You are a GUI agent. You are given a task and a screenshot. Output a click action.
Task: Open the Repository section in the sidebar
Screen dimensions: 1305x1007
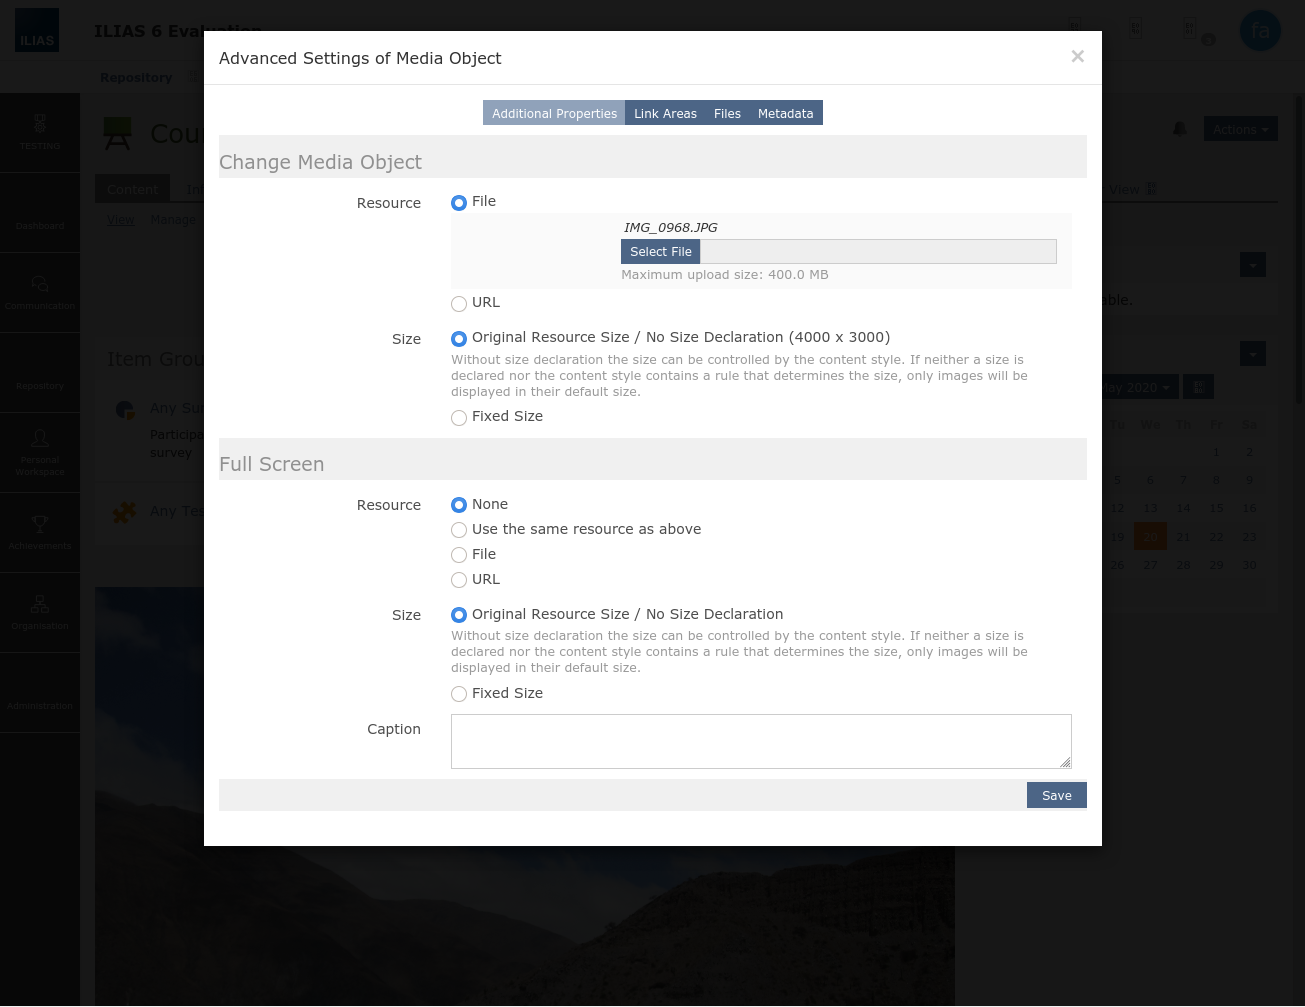tap(40, 372)
